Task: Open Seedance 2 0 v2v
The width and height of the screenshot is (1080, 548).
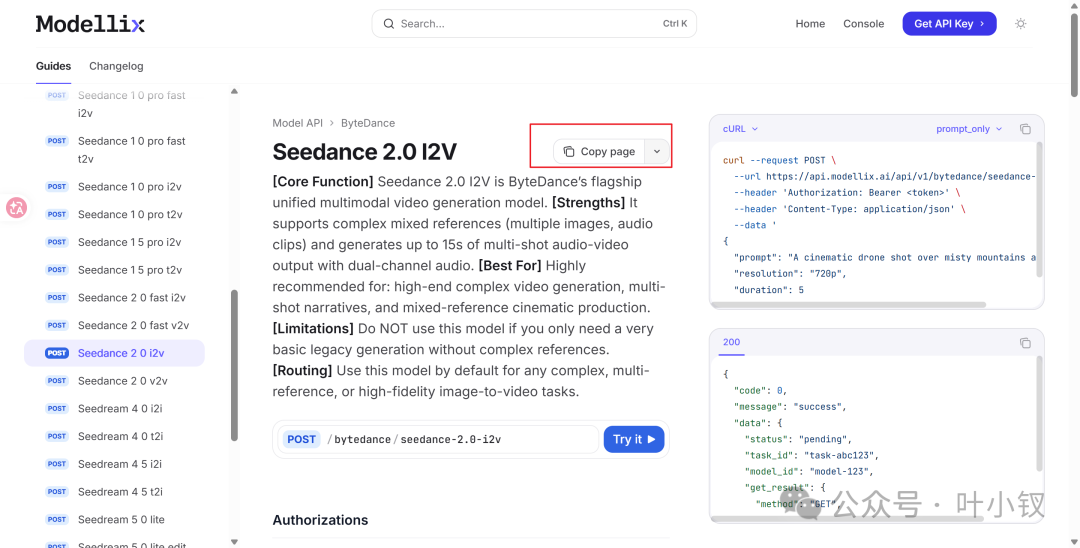Action: (114, 381)
